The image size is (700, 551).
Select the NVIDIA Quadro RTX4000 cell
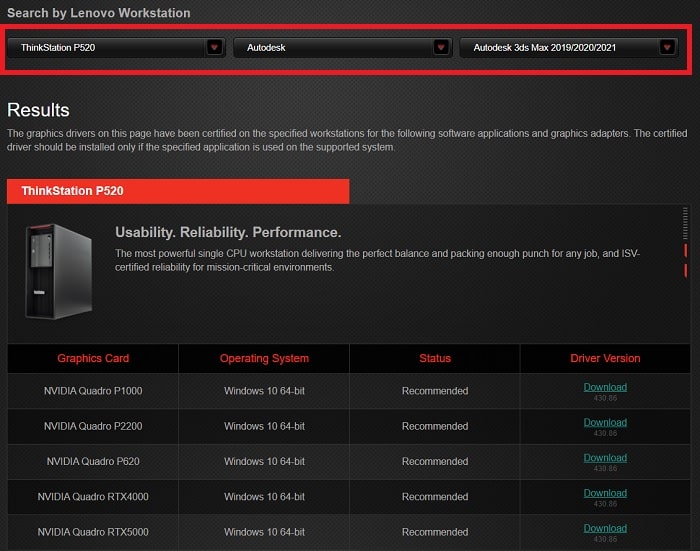(93, 497)
